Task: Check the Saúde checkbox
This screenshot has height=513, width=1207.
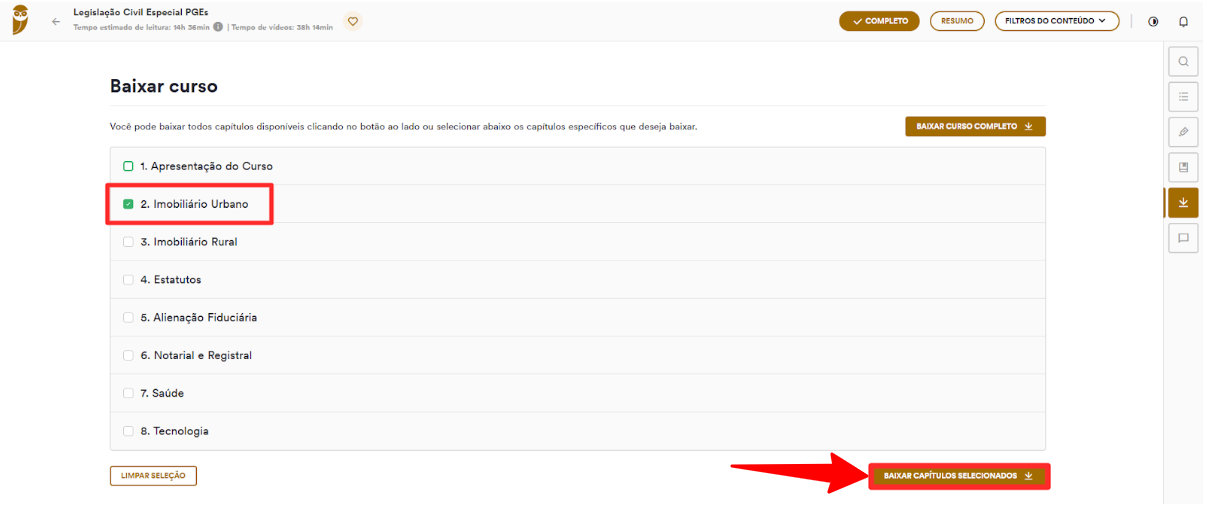Action: [x=128, y=393]
